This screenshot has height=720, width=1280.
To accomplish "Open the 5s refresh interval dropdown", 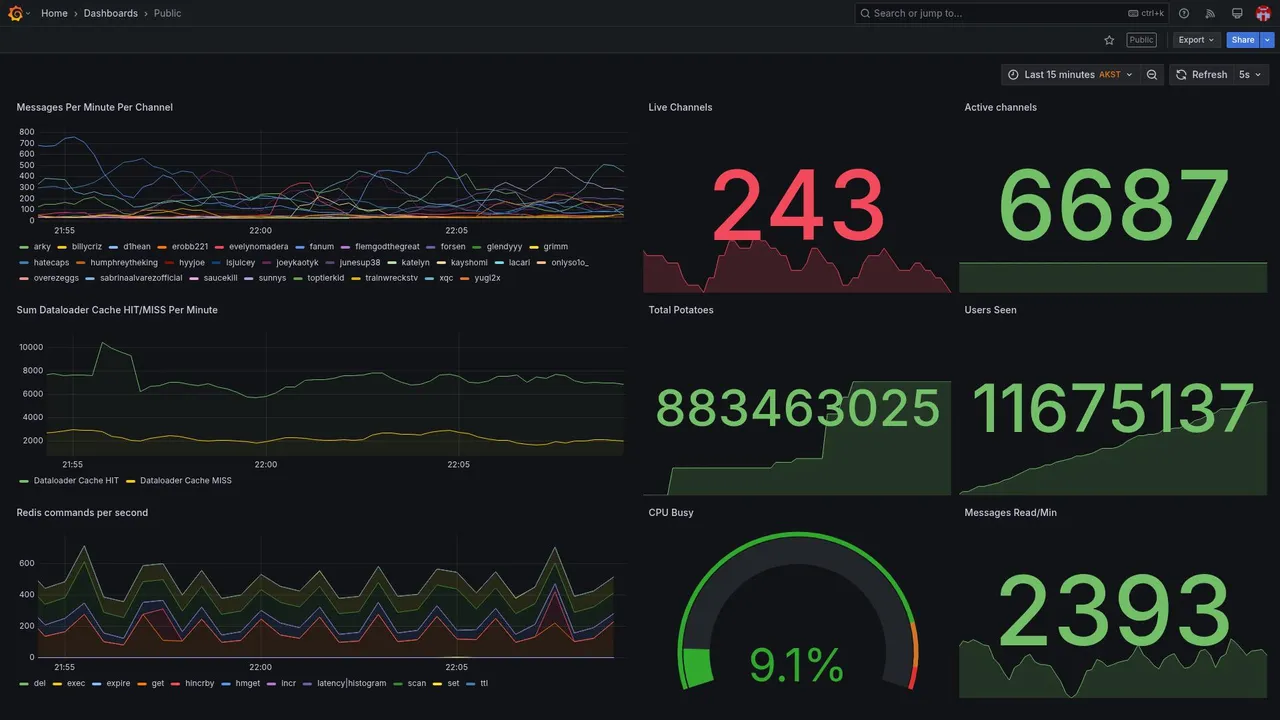I will (1250, 75).
